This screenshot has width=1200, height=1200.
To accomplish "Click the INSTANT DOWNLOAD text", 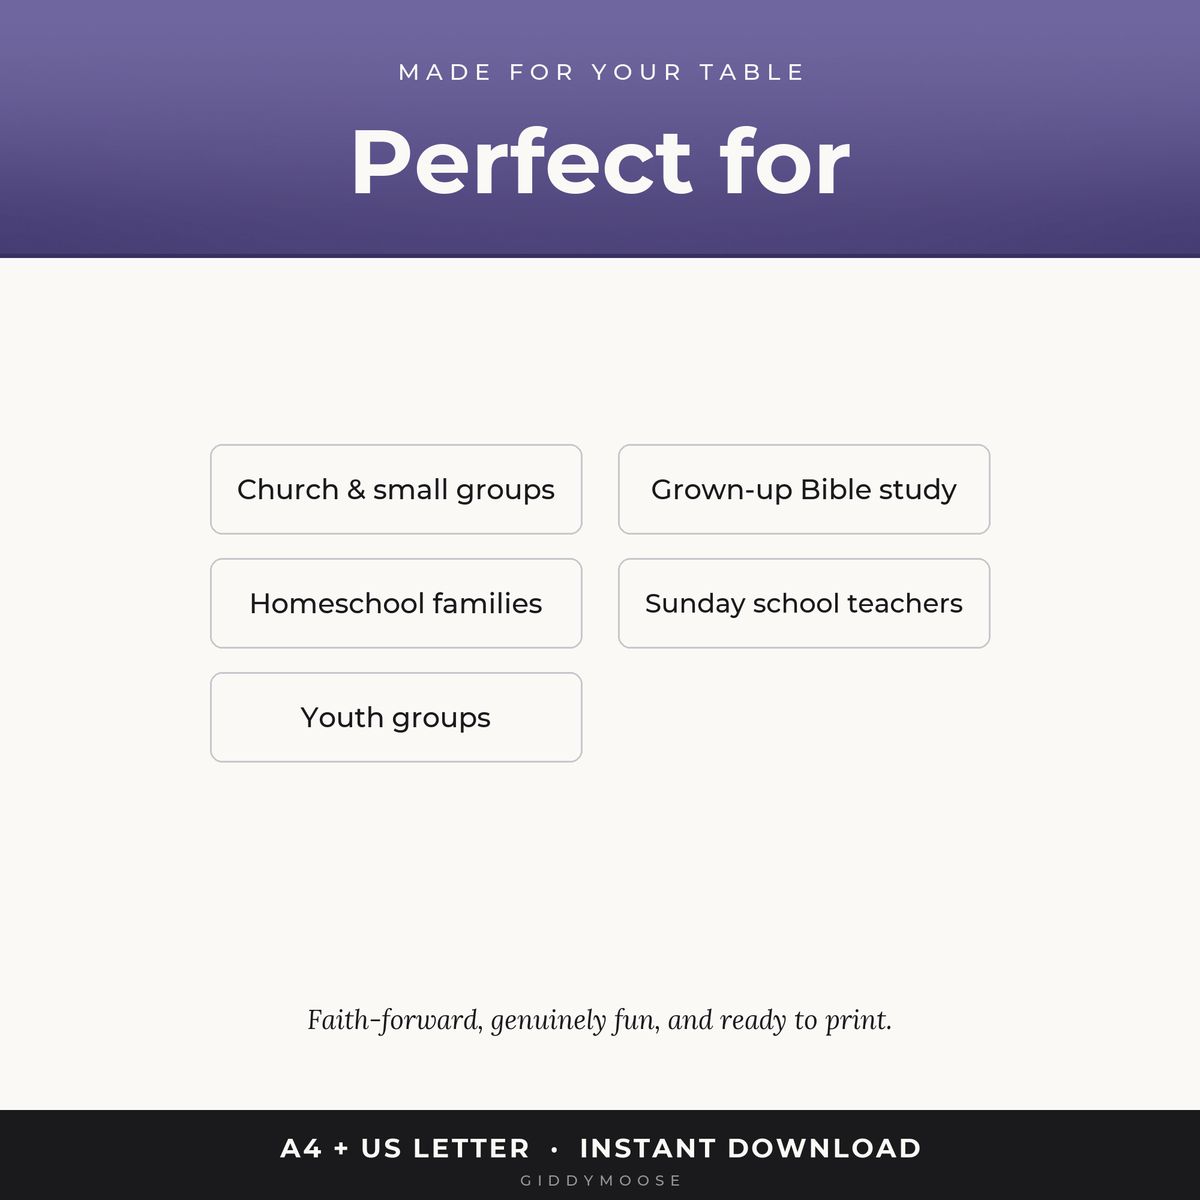I will 750,1148.
